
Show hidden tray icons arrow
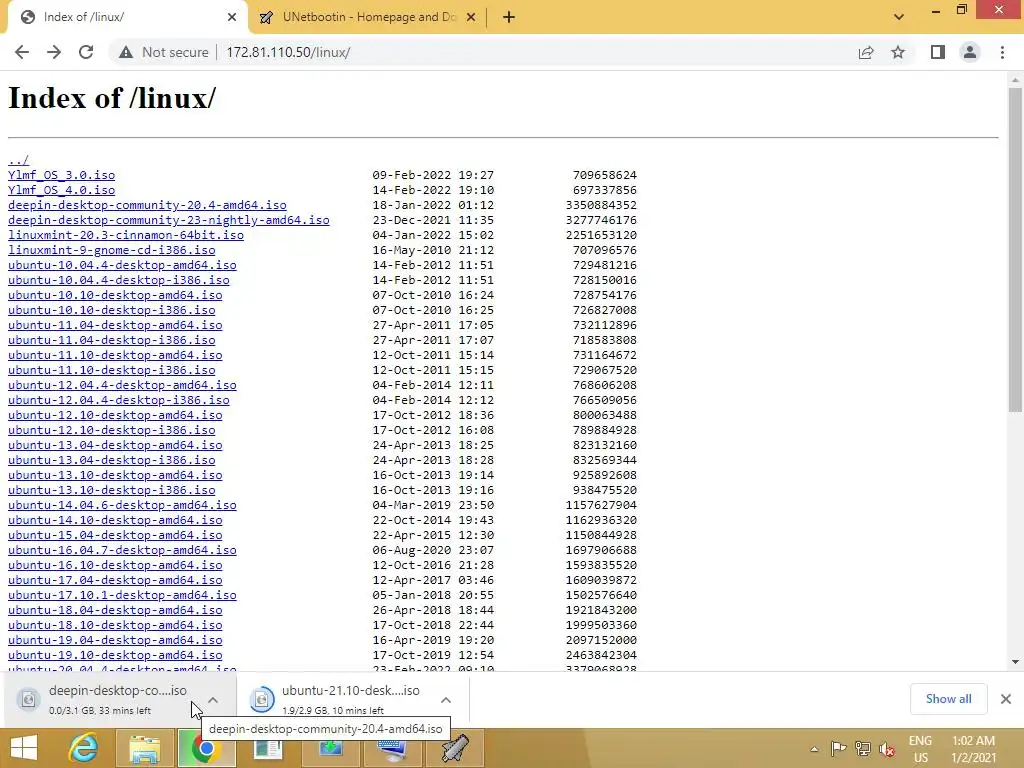(814, 749)
